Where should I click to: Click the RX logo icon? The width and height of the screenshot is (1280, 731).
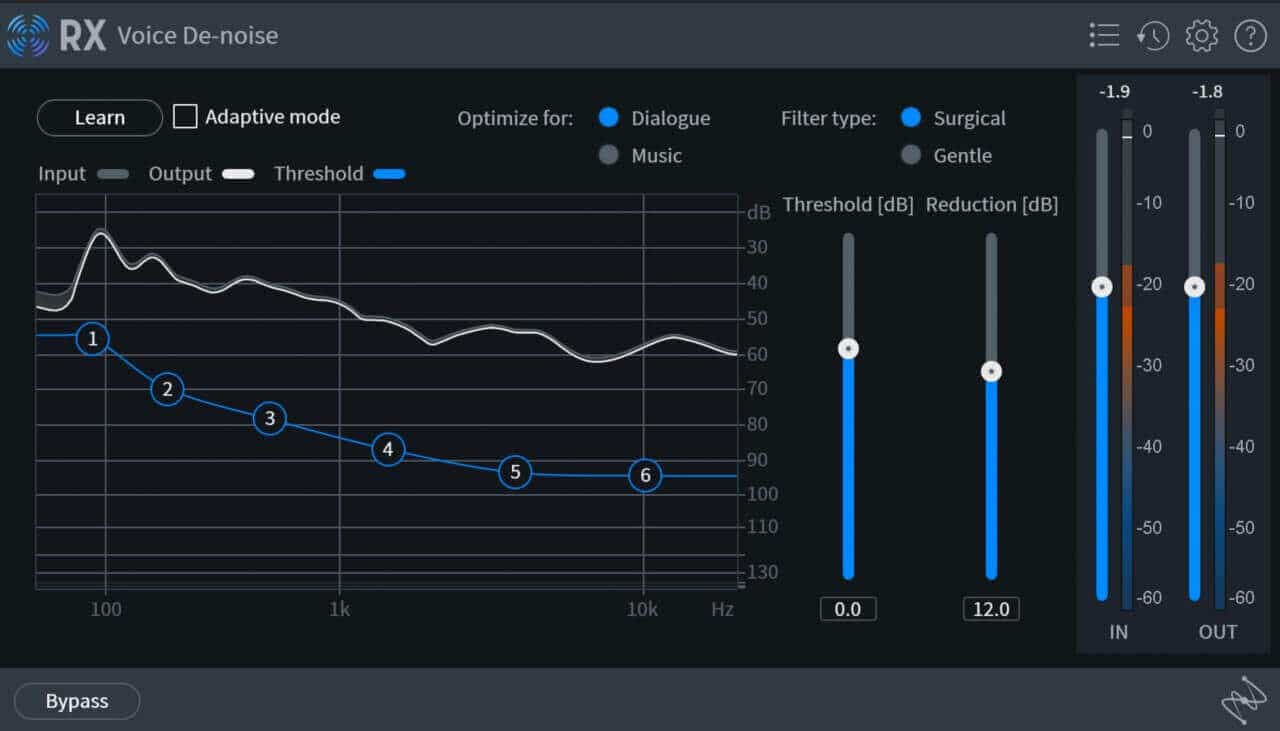(28, 36)
